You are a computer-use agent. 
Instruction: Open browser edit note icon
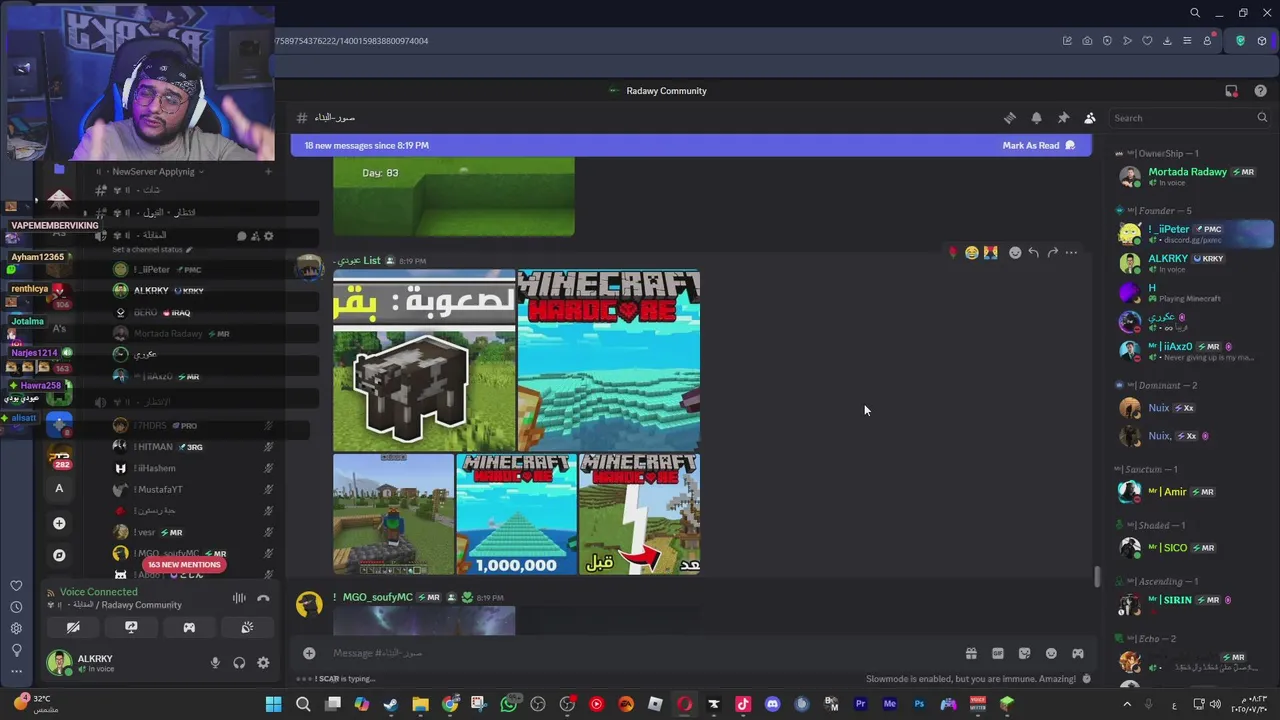pyautogui.click(x=1067, y=41)
